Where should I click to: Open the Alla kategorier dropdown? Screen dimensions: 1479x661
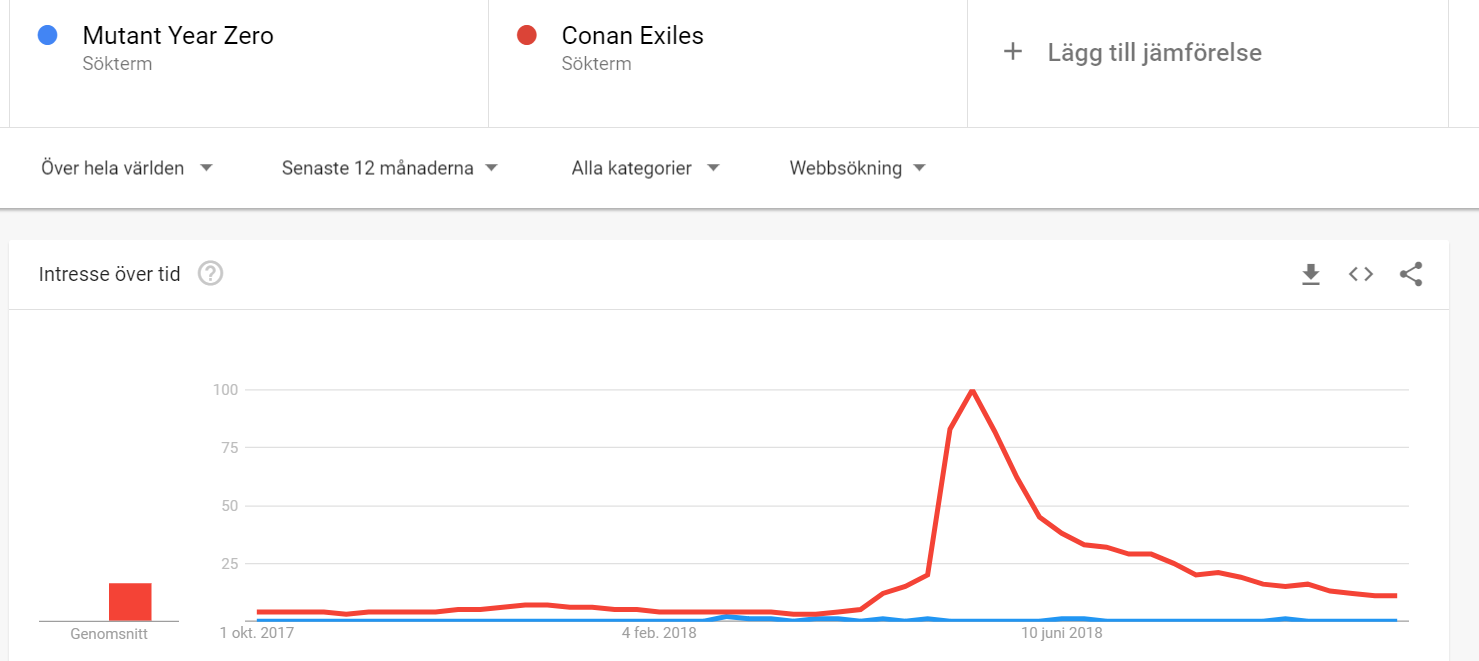tap(645, 168)
